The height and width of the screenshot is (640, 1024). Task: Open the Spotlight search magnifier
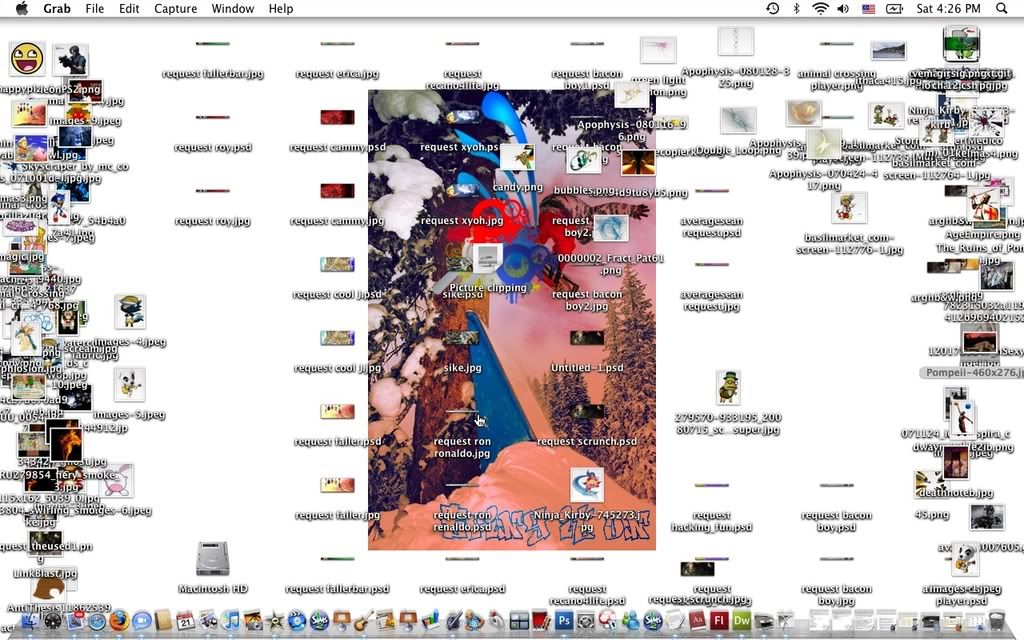click(x=1002, y=9)
